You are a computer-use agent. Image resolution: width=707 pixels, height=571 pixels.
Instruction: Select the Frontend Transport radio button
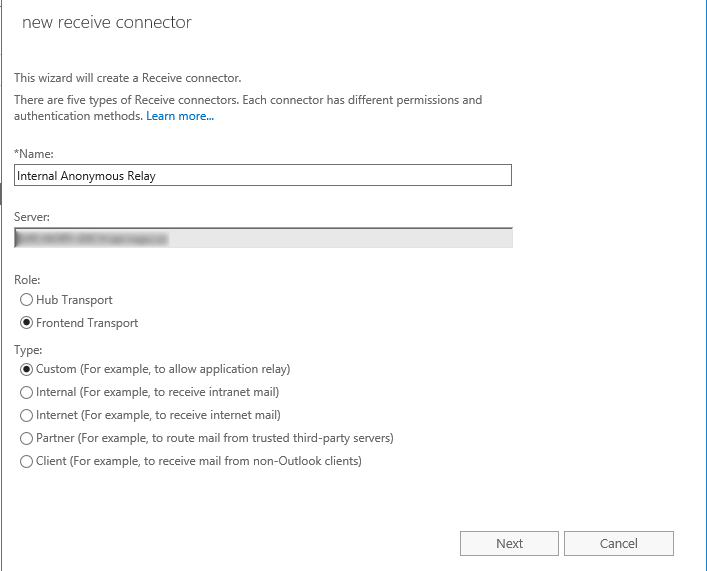(x=27, y=322)
